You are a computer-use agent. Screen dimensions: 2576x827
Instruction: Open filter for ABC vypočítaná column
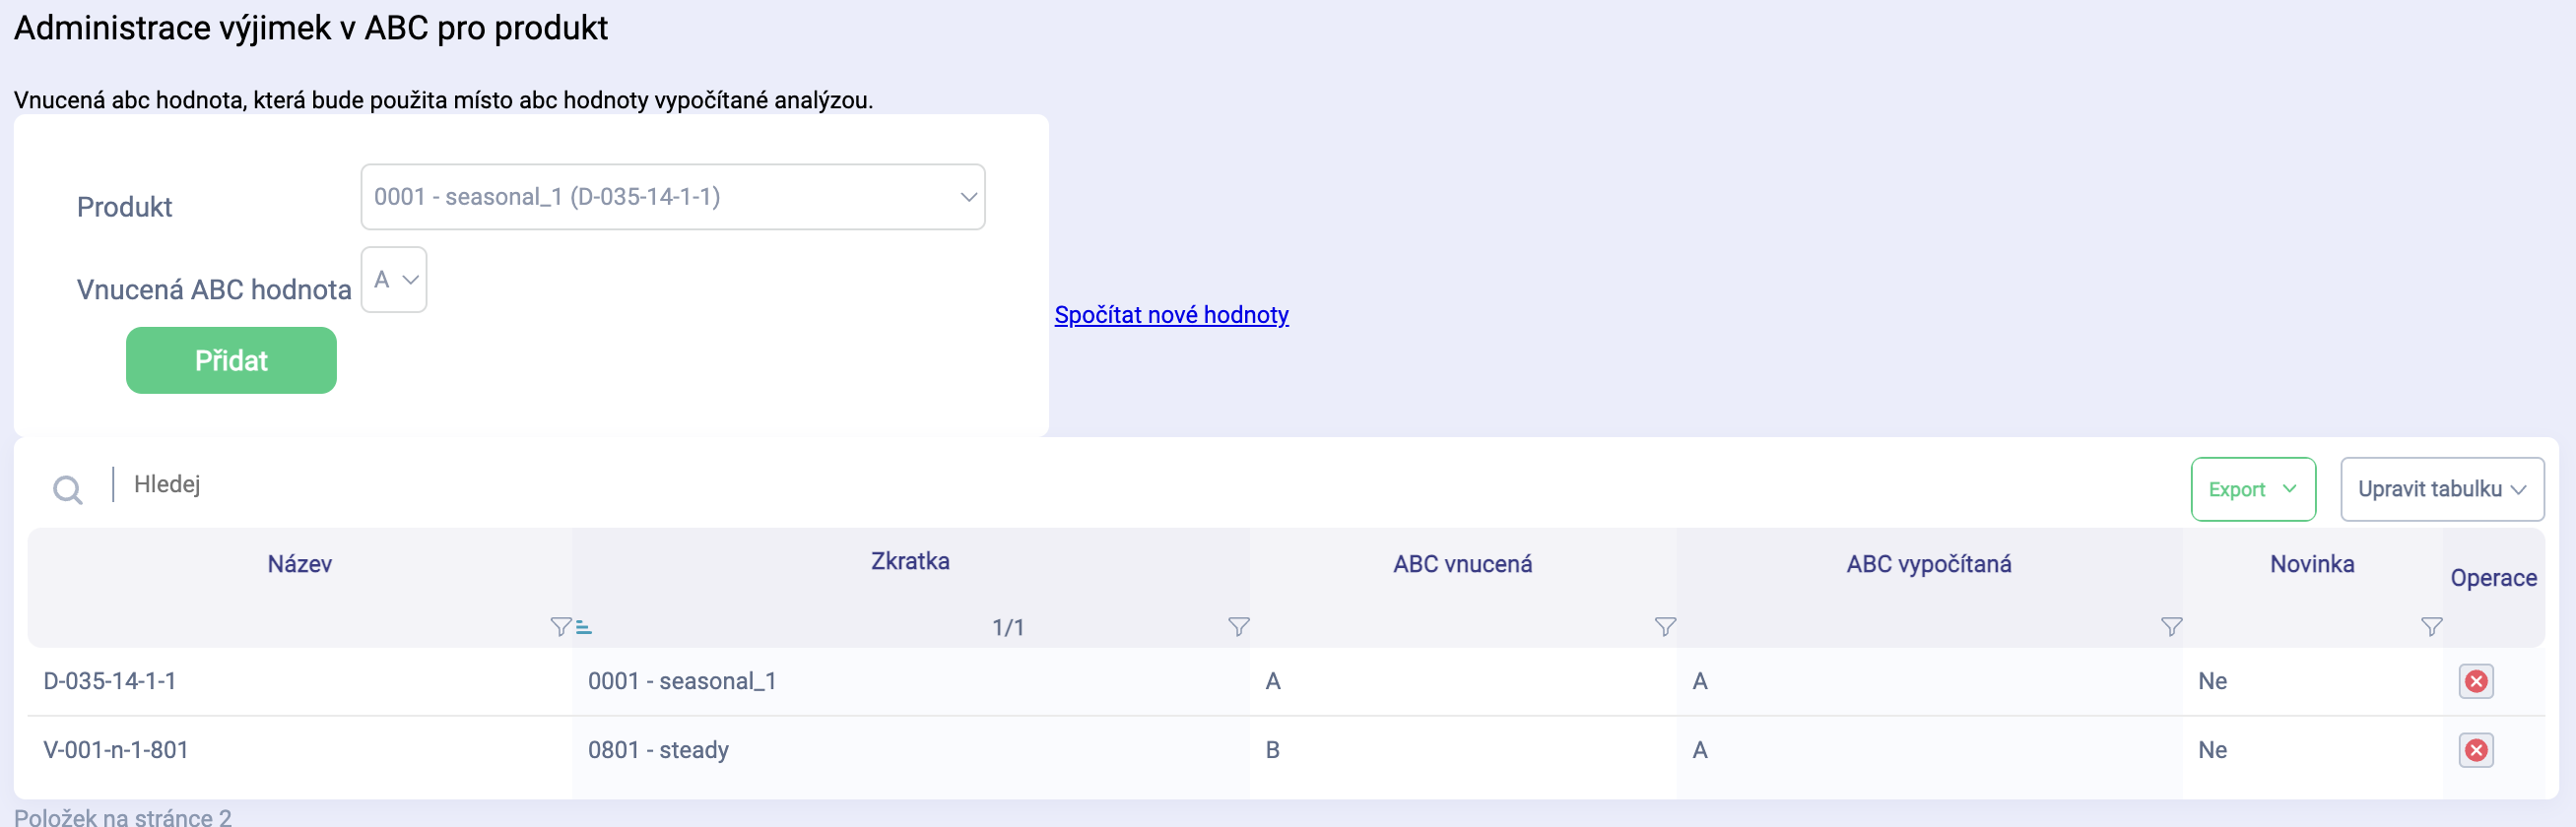[x=2170, y=627]
